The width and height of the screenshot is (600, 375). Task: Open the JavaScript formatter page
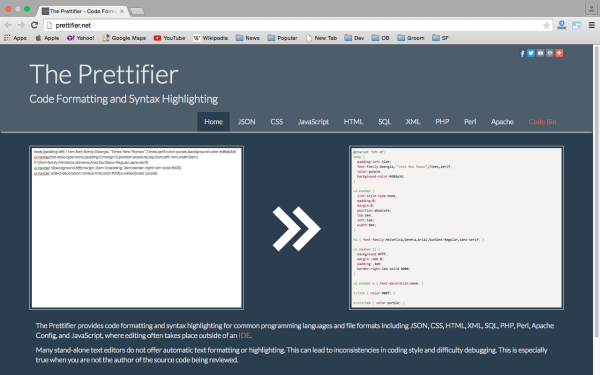pos(313,122)
